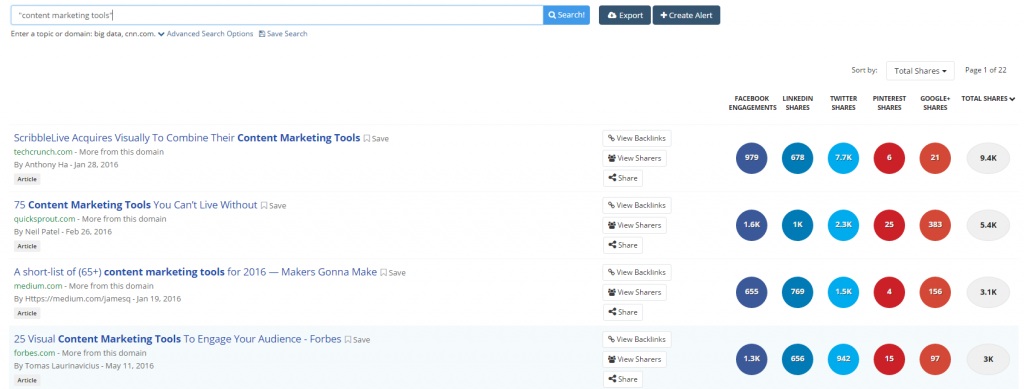Click the total shares bubble showing 5.4K
This screenshot has width=1024, height=389.
(x=988, y=225)
